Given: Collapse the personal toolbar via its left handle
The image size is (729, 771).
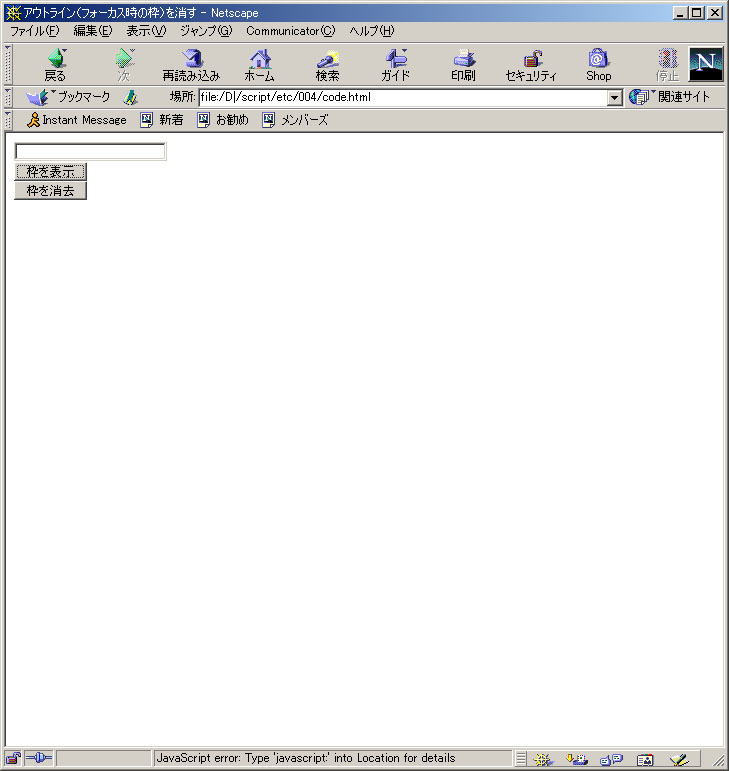Looking at the screenshot, I should [x=8, y=120].
